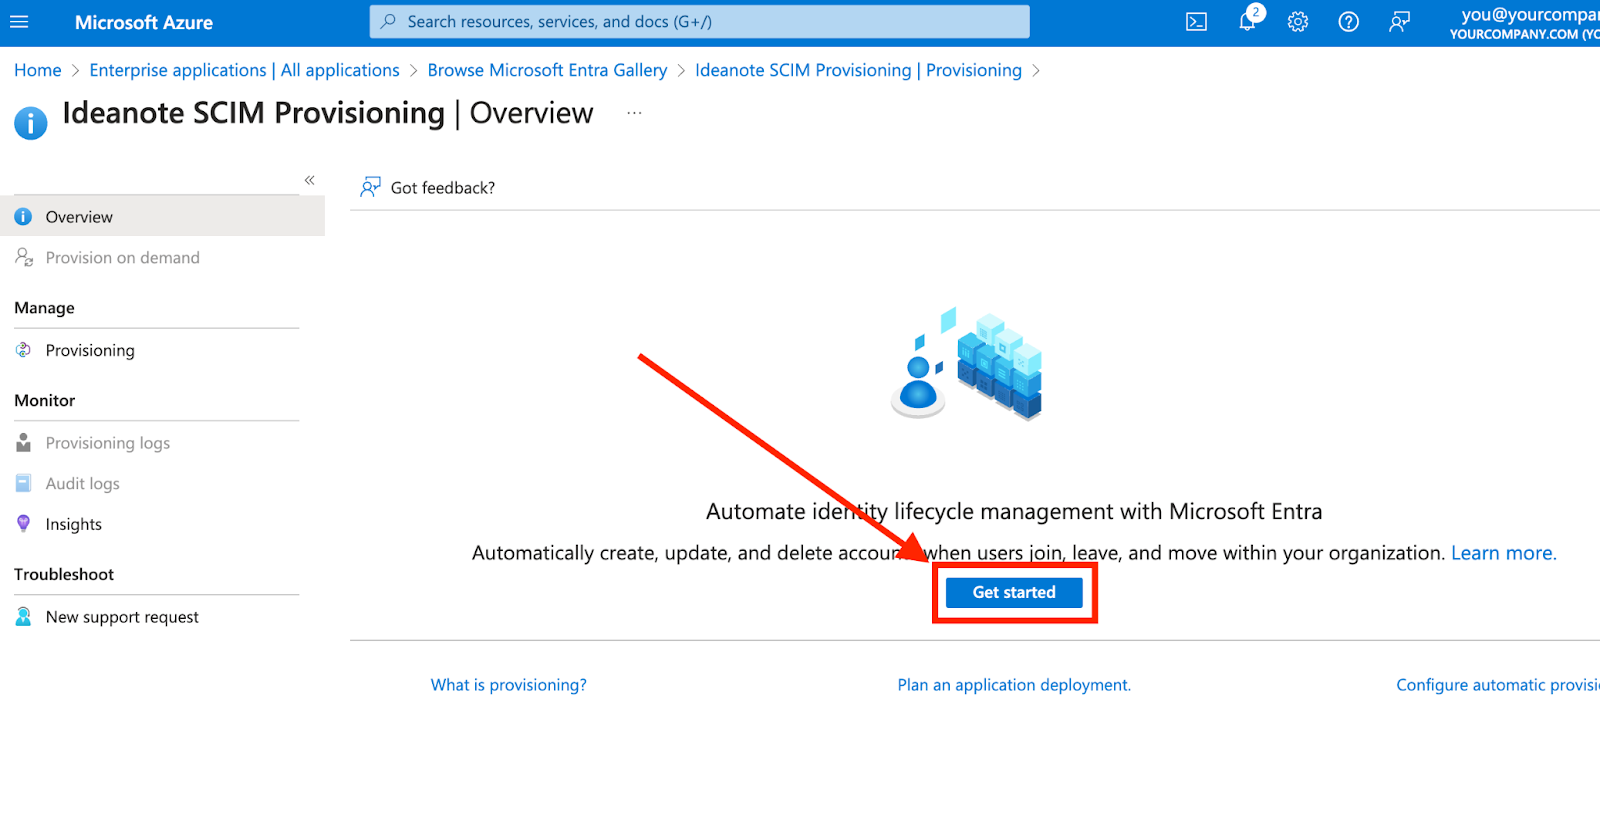Click the blue info icon beside page title
The height and width of the screenshot is (830, 1600).
tap(31, 123)
